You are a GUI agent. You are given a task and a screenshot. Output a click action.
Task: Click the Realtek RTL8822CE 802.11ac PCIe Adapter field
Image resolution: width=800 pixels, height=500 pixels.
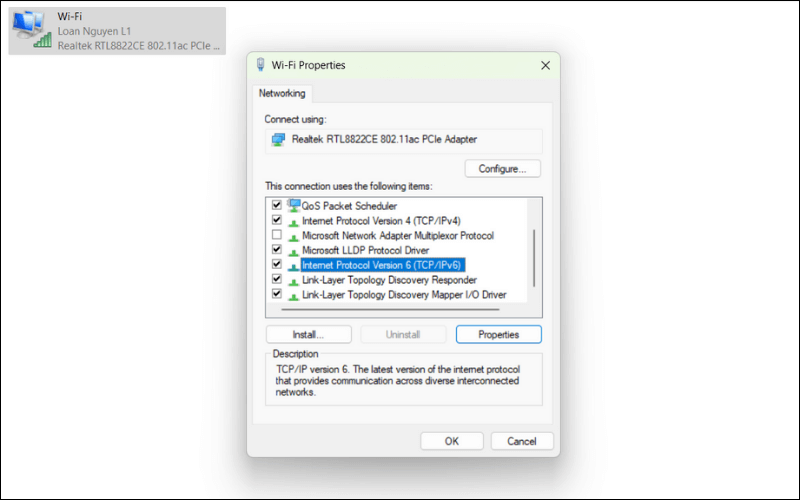404,140
